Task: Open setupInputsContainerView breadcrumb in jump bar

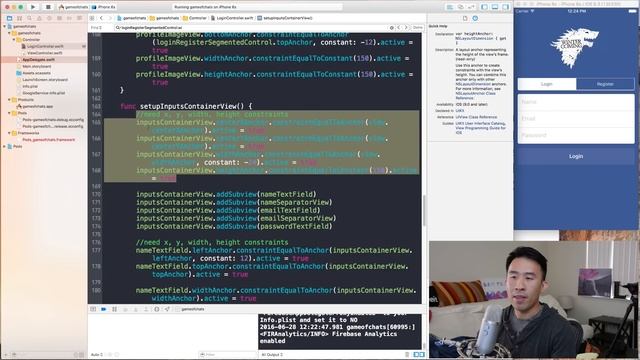Action: [285, 18]
